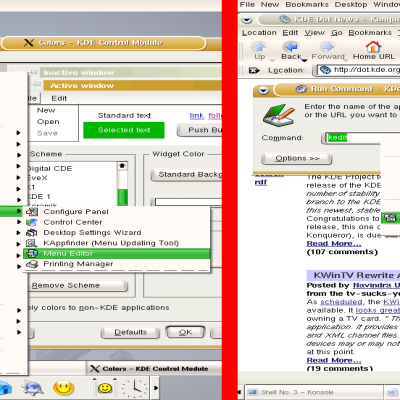Click the Remove Scheme button

[x=78, y=286]
